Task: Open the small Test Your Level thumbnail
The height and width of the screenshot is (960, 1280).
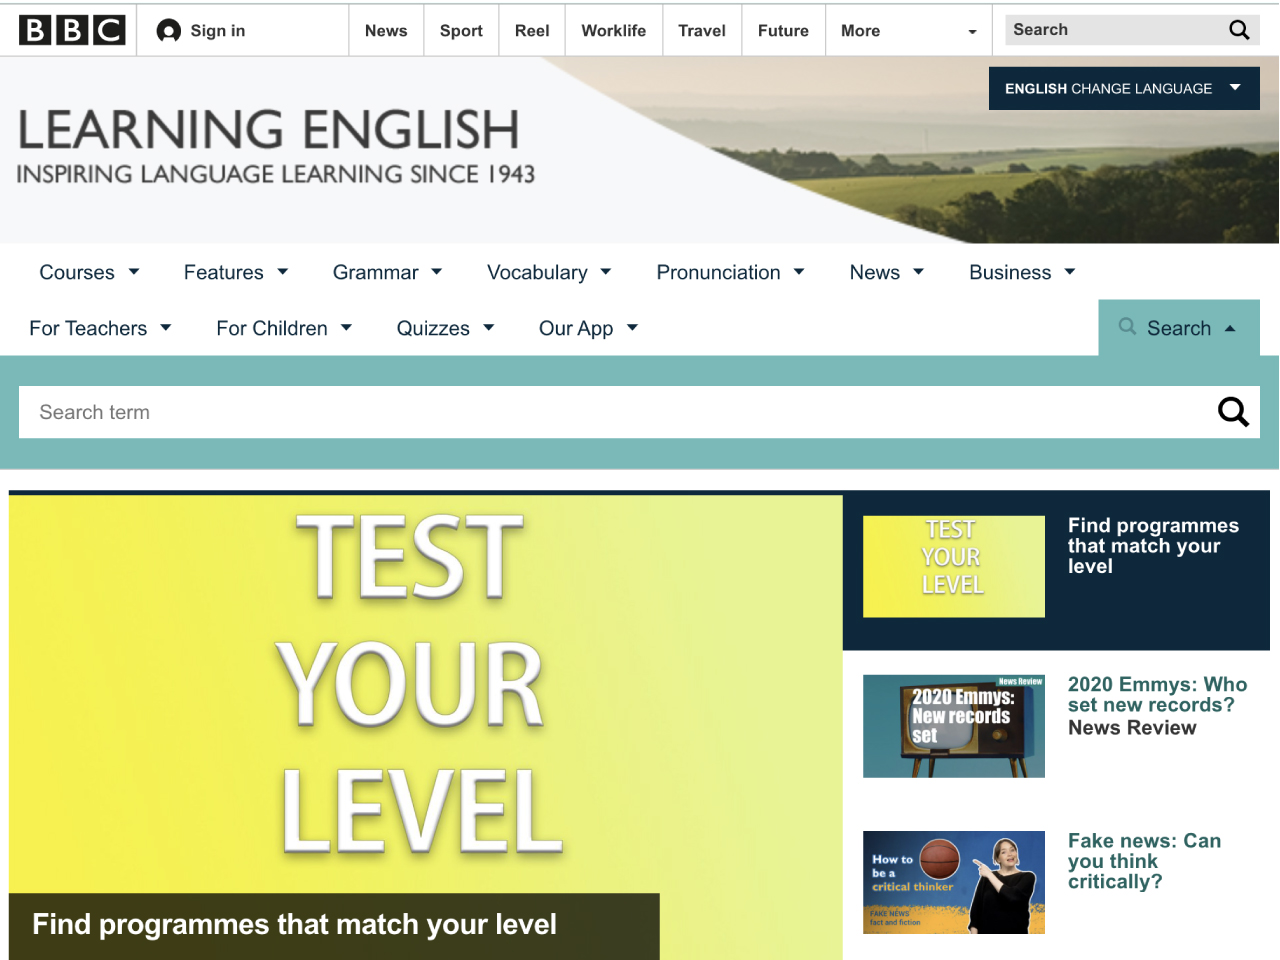Action: click(954, 566)
